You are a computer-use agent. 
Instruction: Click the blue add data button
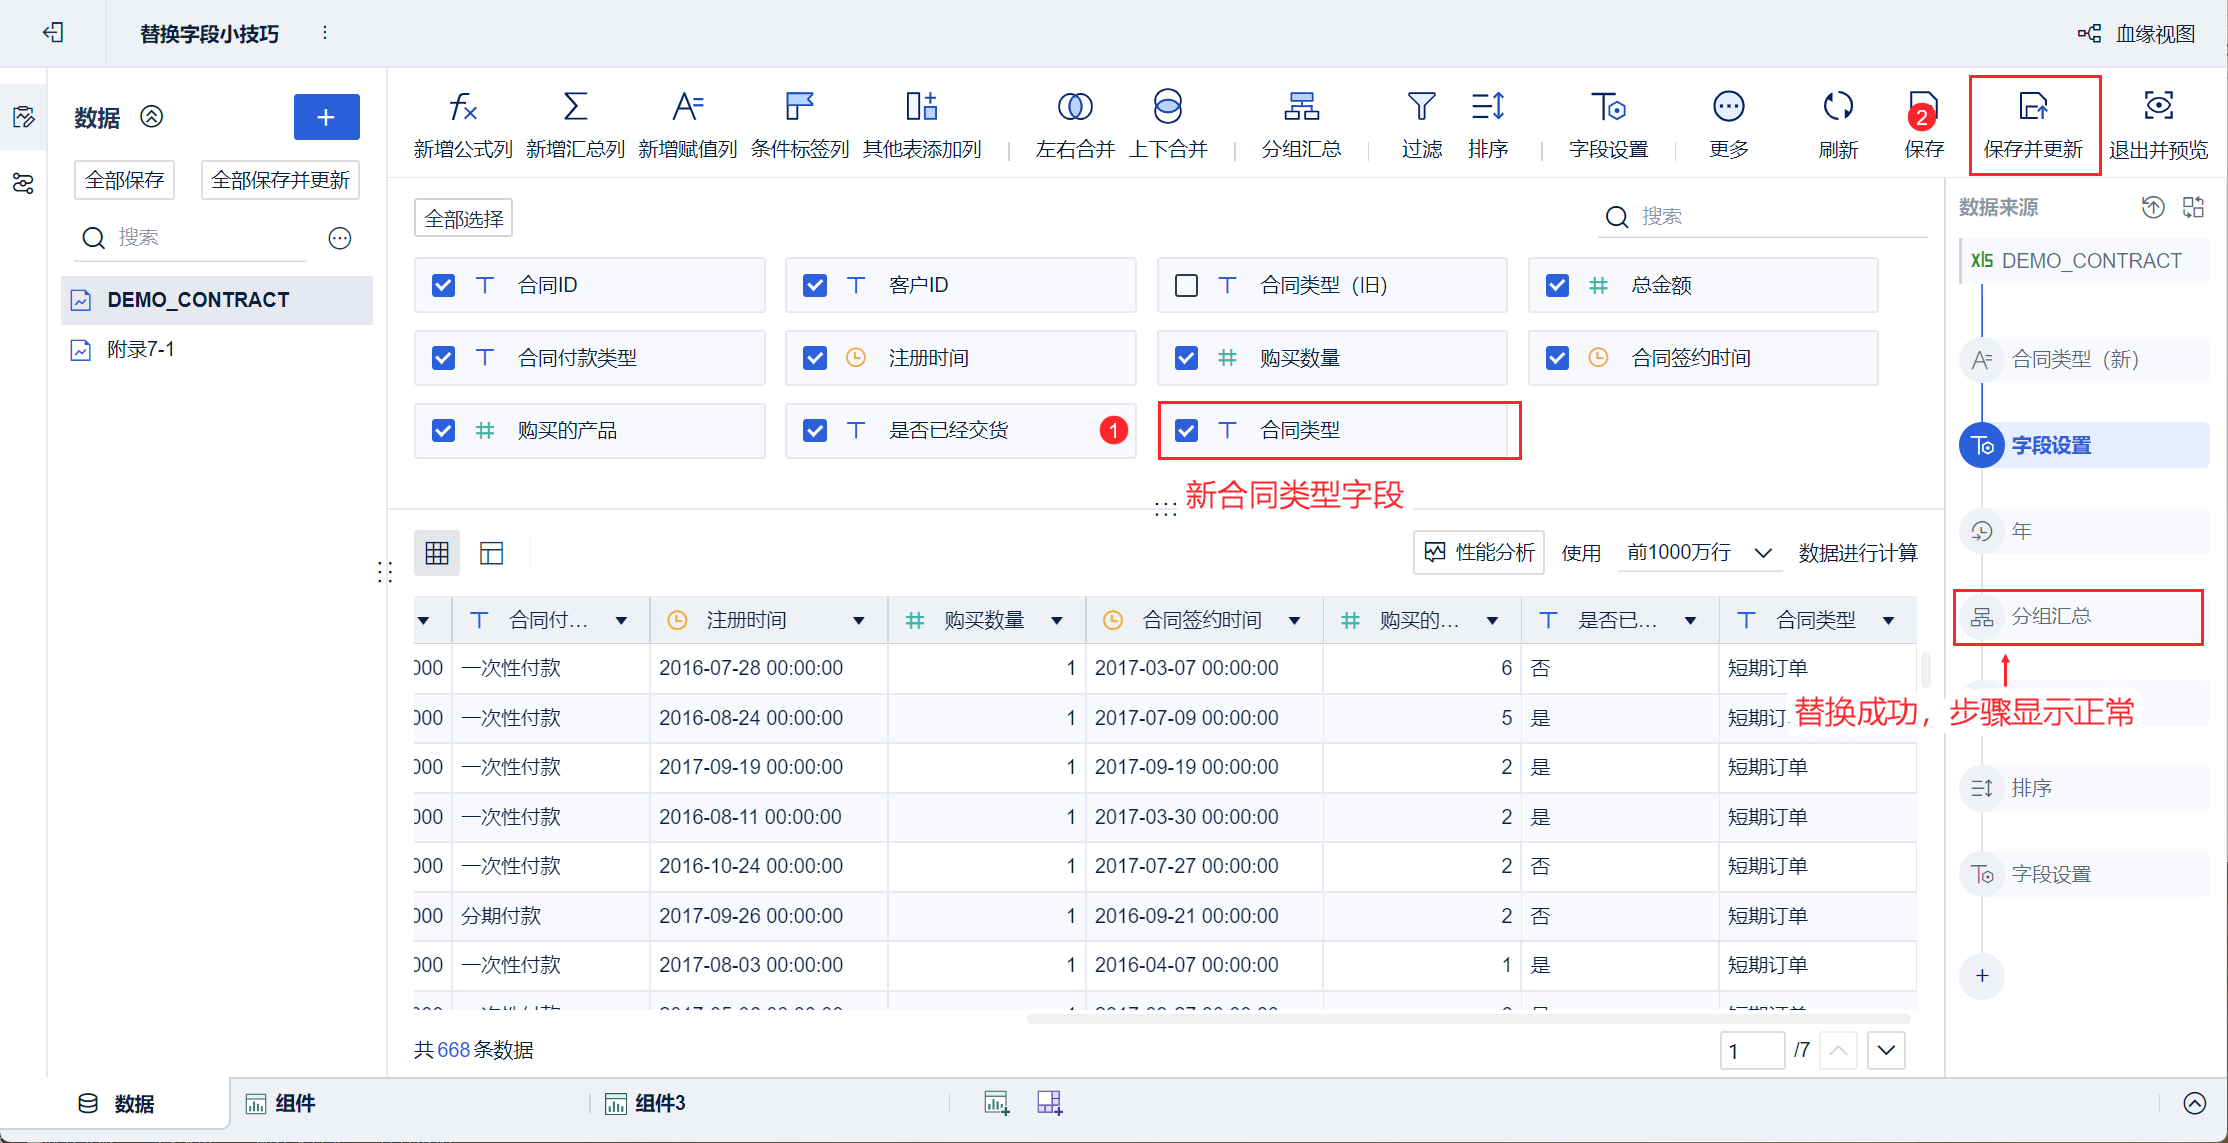click(x=326, y=117)
